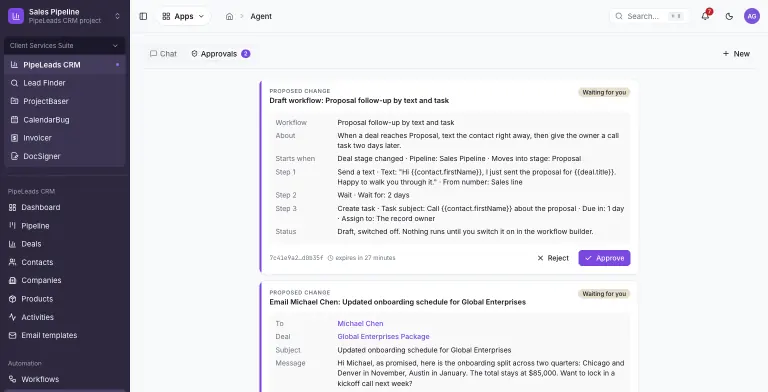The image size is (768, 392).
Task: Open PipeLeads CRM app
Action: pyautogui.click(x=64, y=65)
